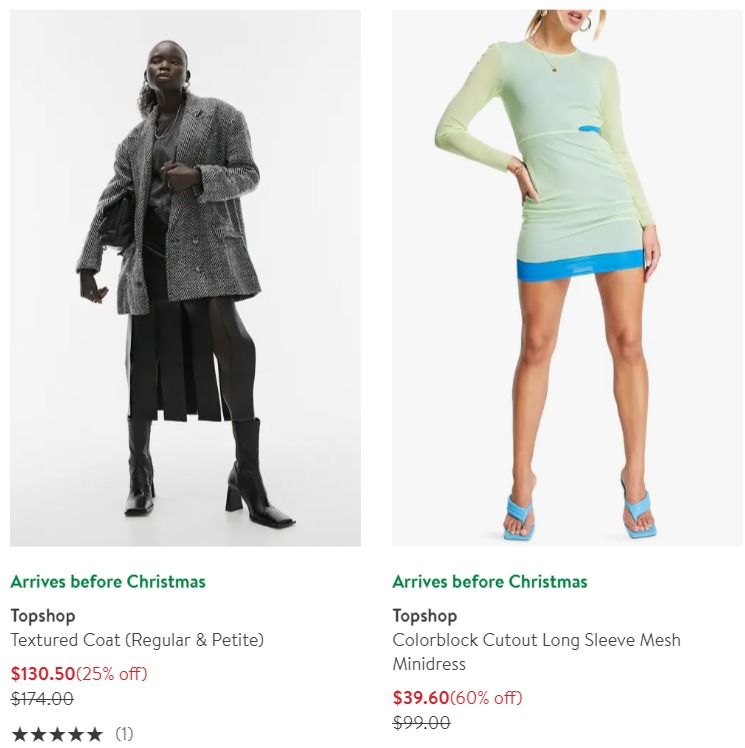745x748 pixels.
Task: Click Arrives before Christmas under the coat
Action: [x=108, y=582]
